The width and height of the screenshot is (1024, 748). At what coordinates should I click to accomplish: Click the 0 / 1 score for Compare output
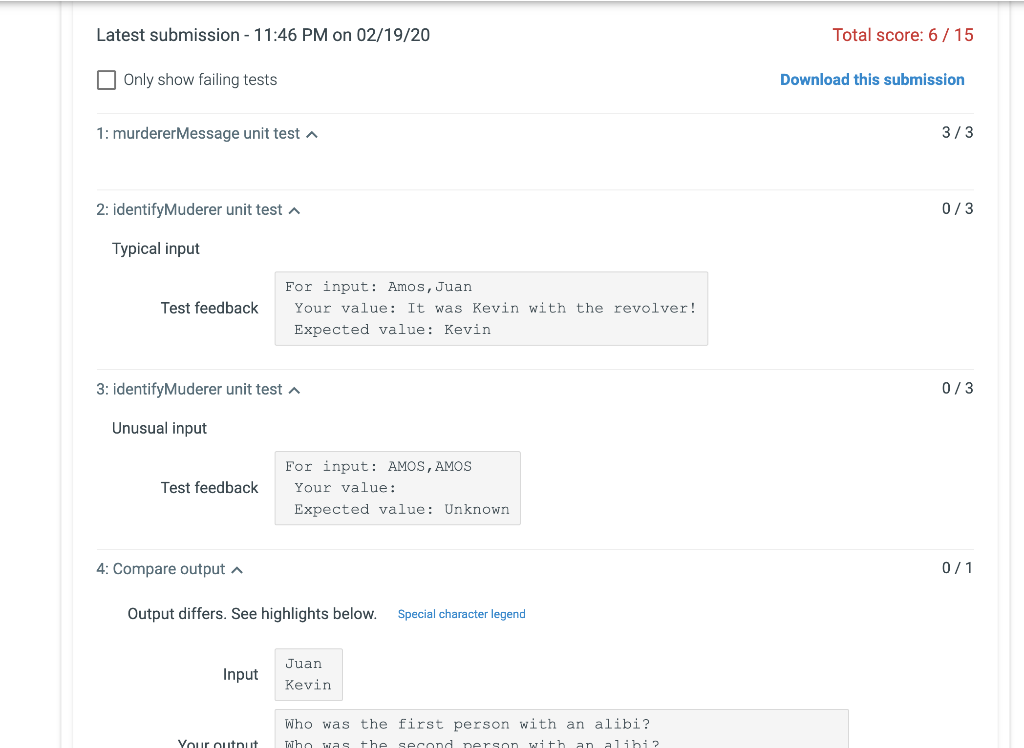(x=957, y=568)
